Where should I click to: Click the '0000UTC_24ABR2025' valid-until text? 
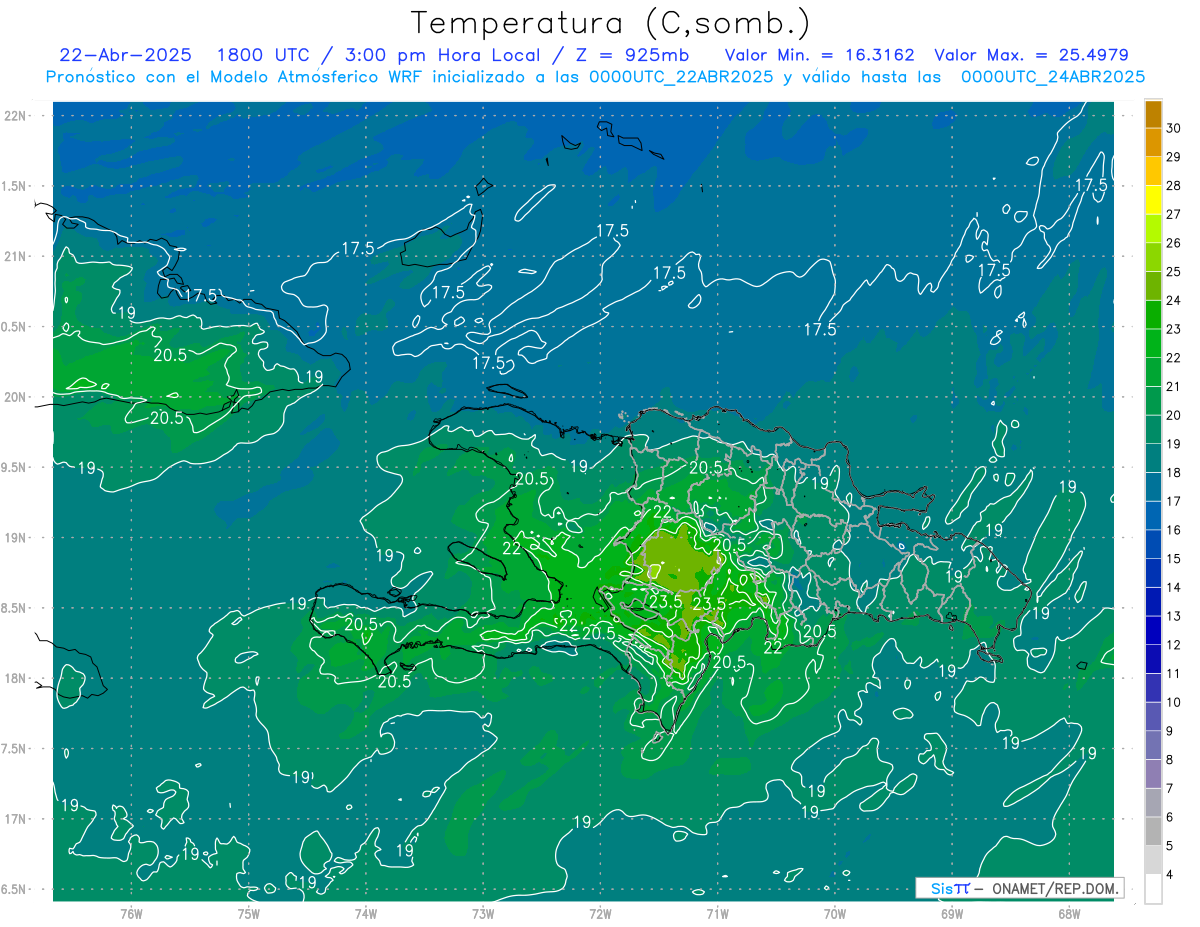[1052, 77]
